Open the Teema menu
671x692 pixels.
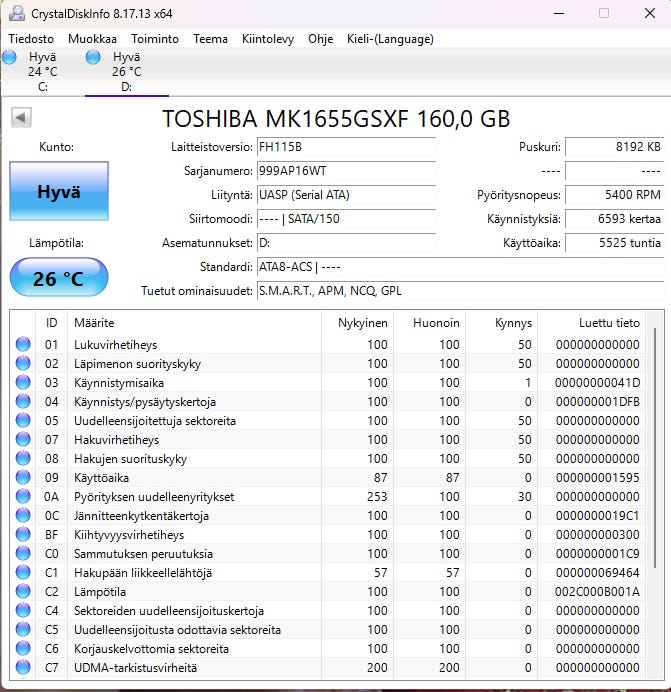(x=210, y=39)
